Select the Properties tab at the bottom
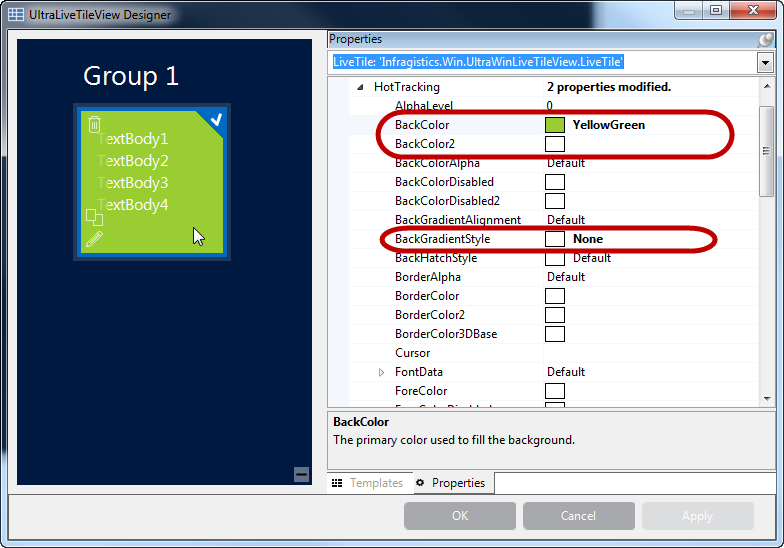 (x=450, y=483)
